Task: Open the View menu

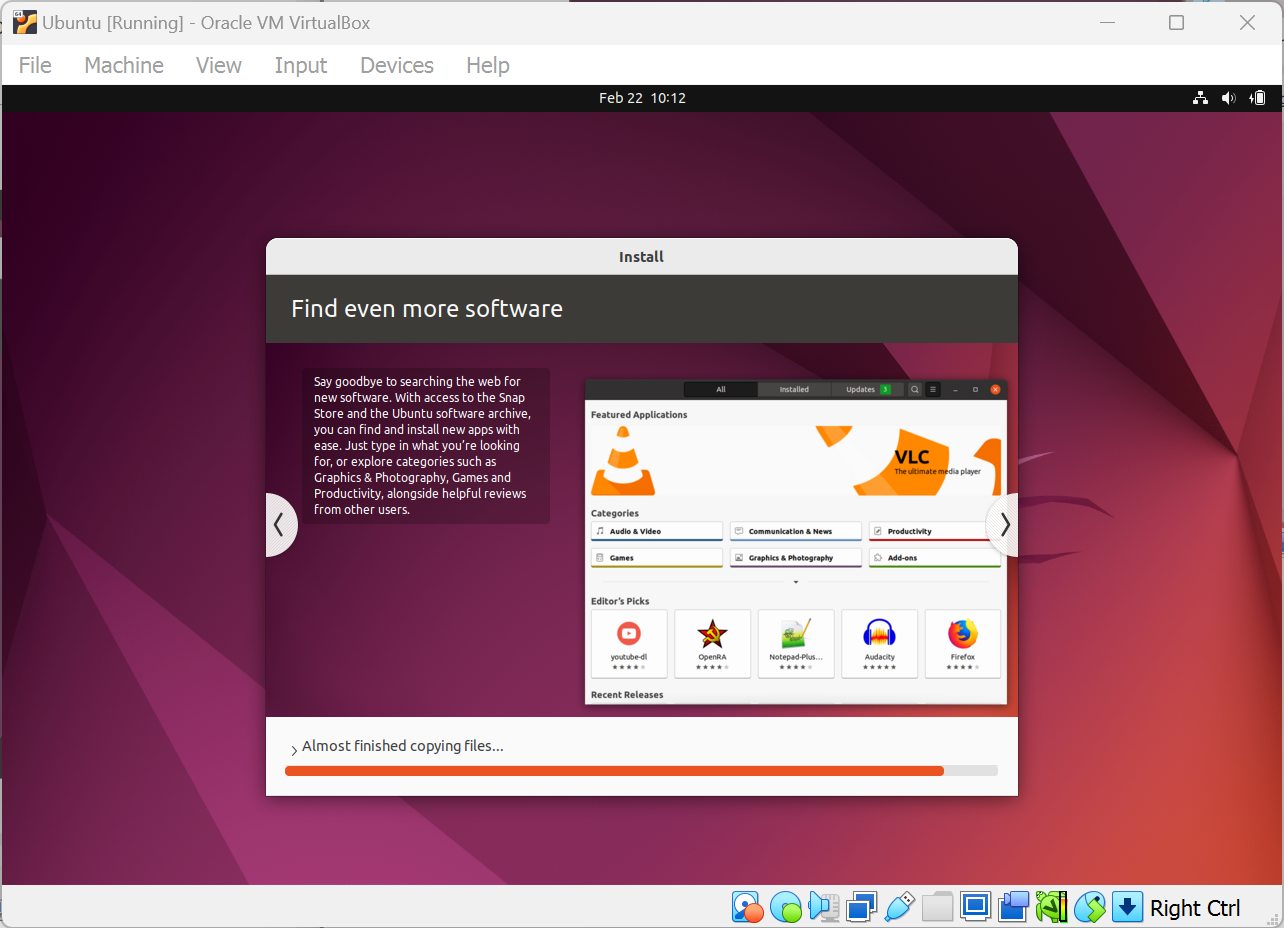Action: [x=219, y=65]
